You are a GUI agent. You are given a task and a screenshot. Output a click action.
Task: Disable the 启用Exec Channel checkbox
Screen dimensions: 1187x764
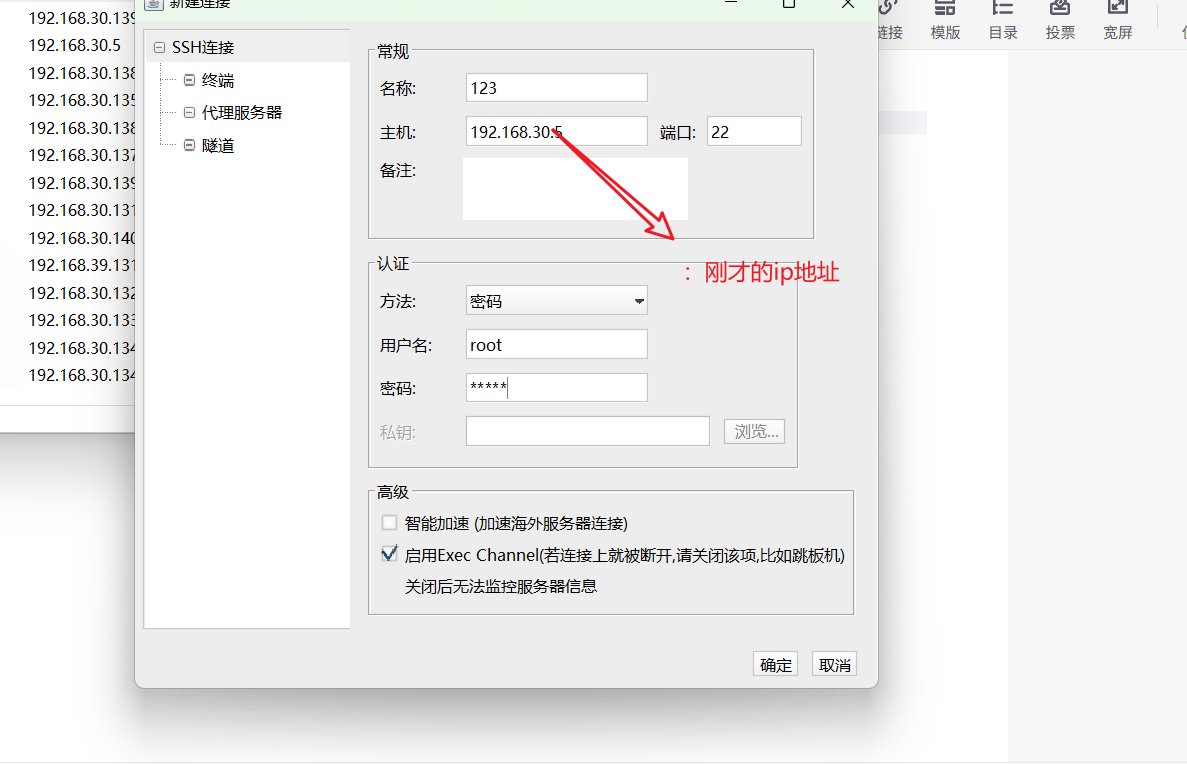[389, 552]
